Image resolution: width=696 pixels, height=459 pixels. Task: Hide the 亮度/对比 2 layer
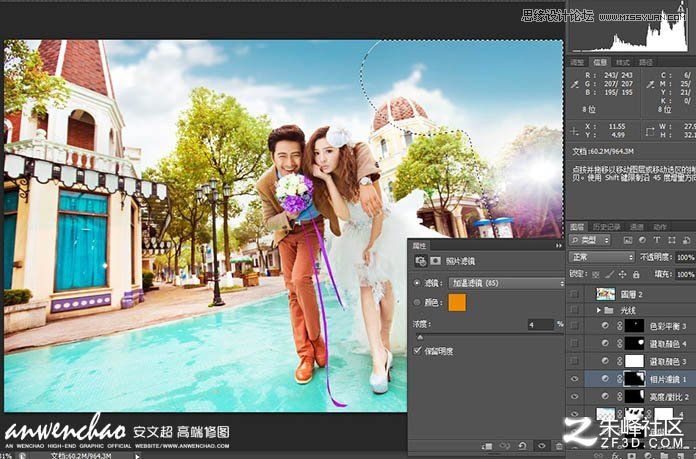pyautogui.click(x=574, y=396)
